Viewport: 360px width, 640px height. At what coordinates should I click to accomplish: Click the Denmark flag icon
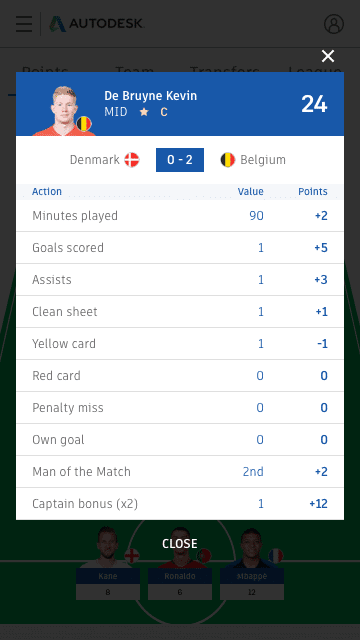pos(132,160)
